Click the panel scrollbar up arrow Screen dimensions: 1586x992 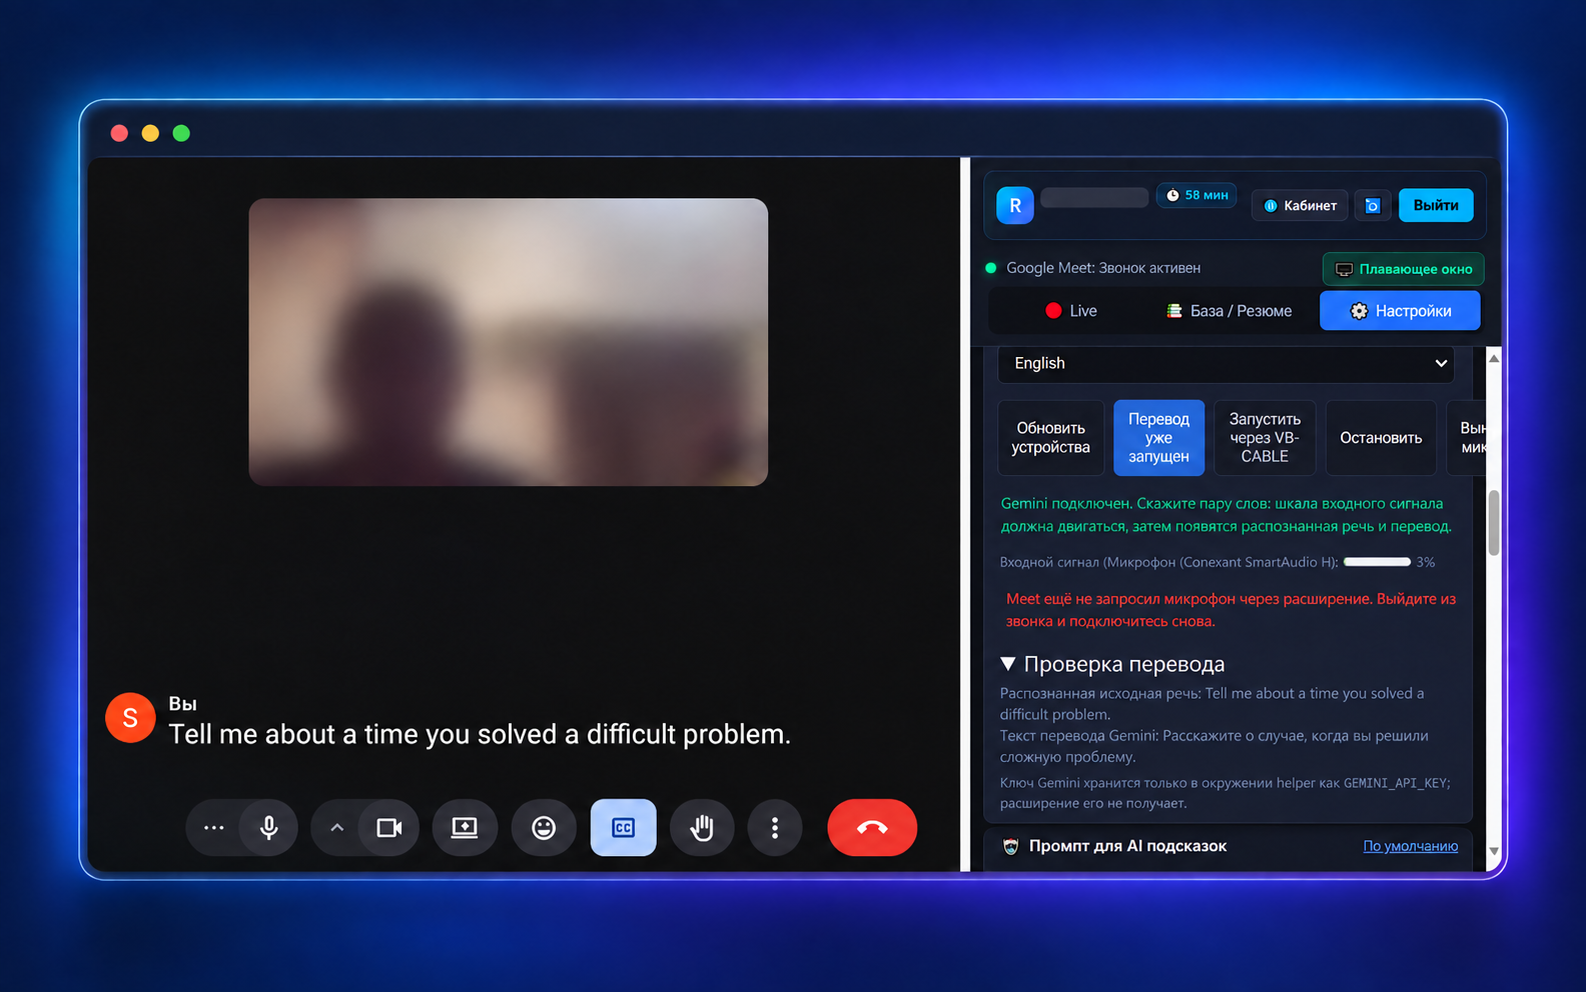pyautogui.click(x=1494, y=358)
